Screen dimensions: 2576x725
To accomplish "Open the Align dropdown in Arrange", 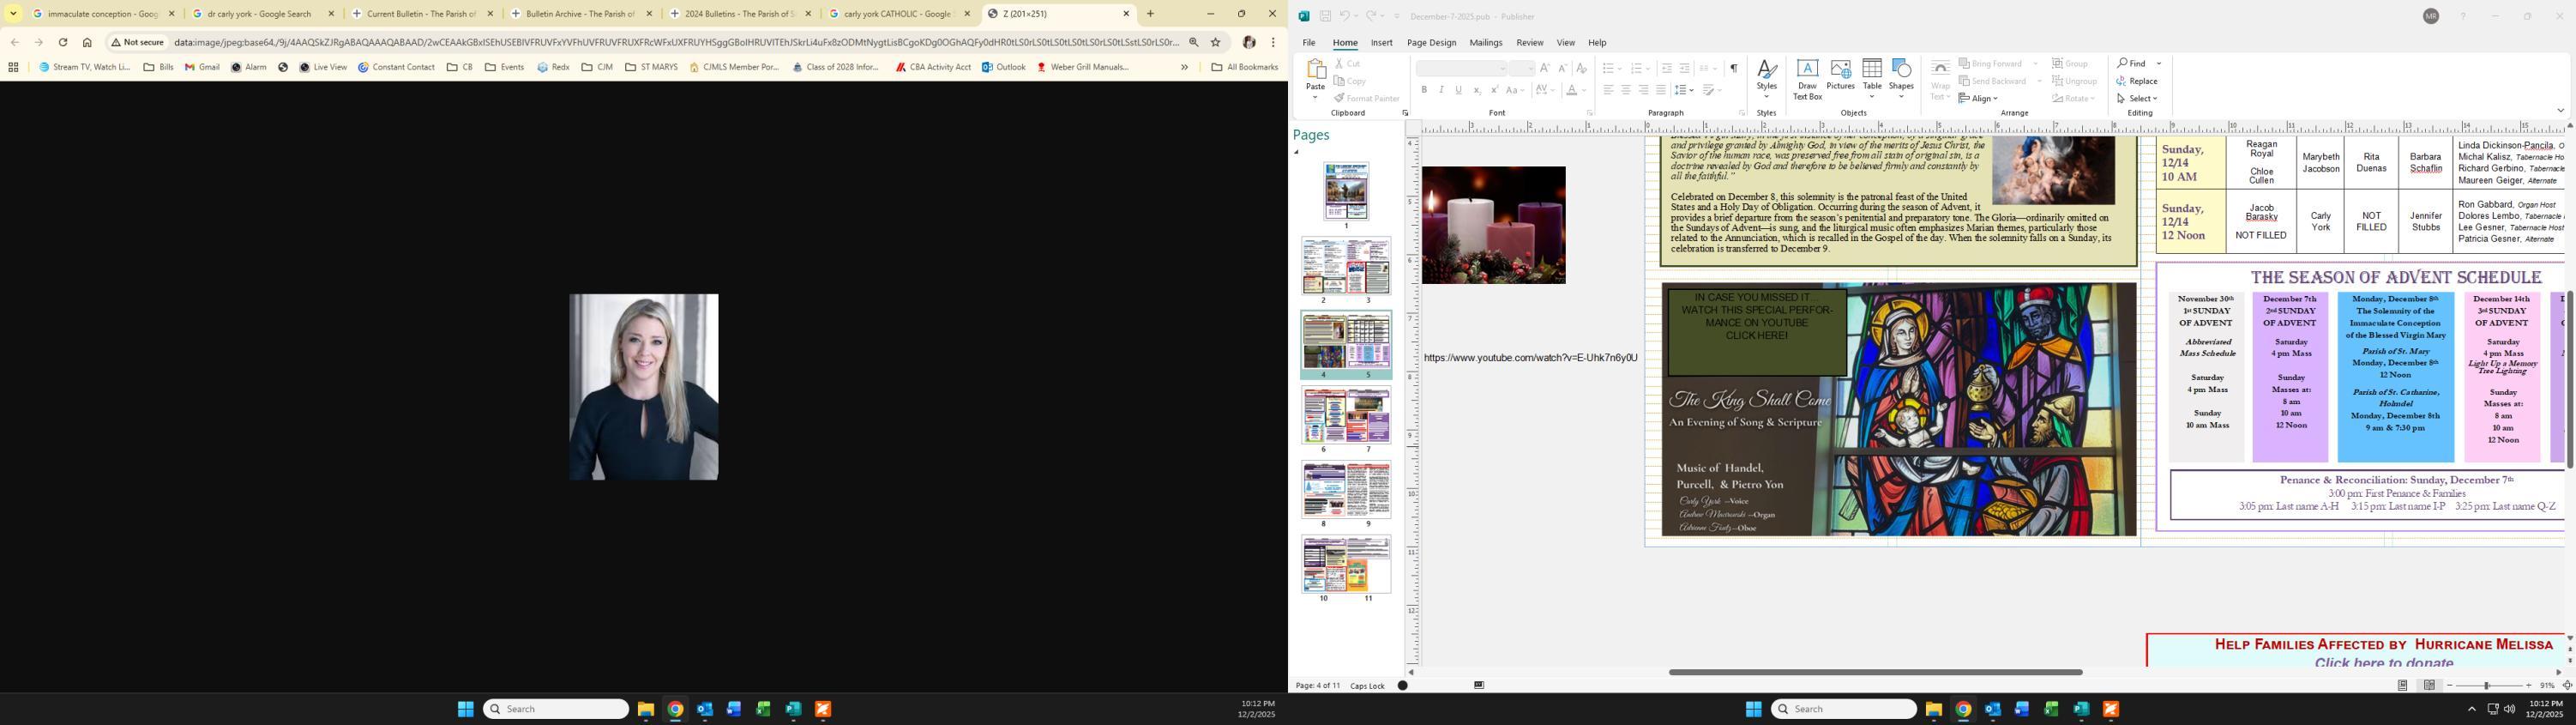I will [x=1978, y=99].
